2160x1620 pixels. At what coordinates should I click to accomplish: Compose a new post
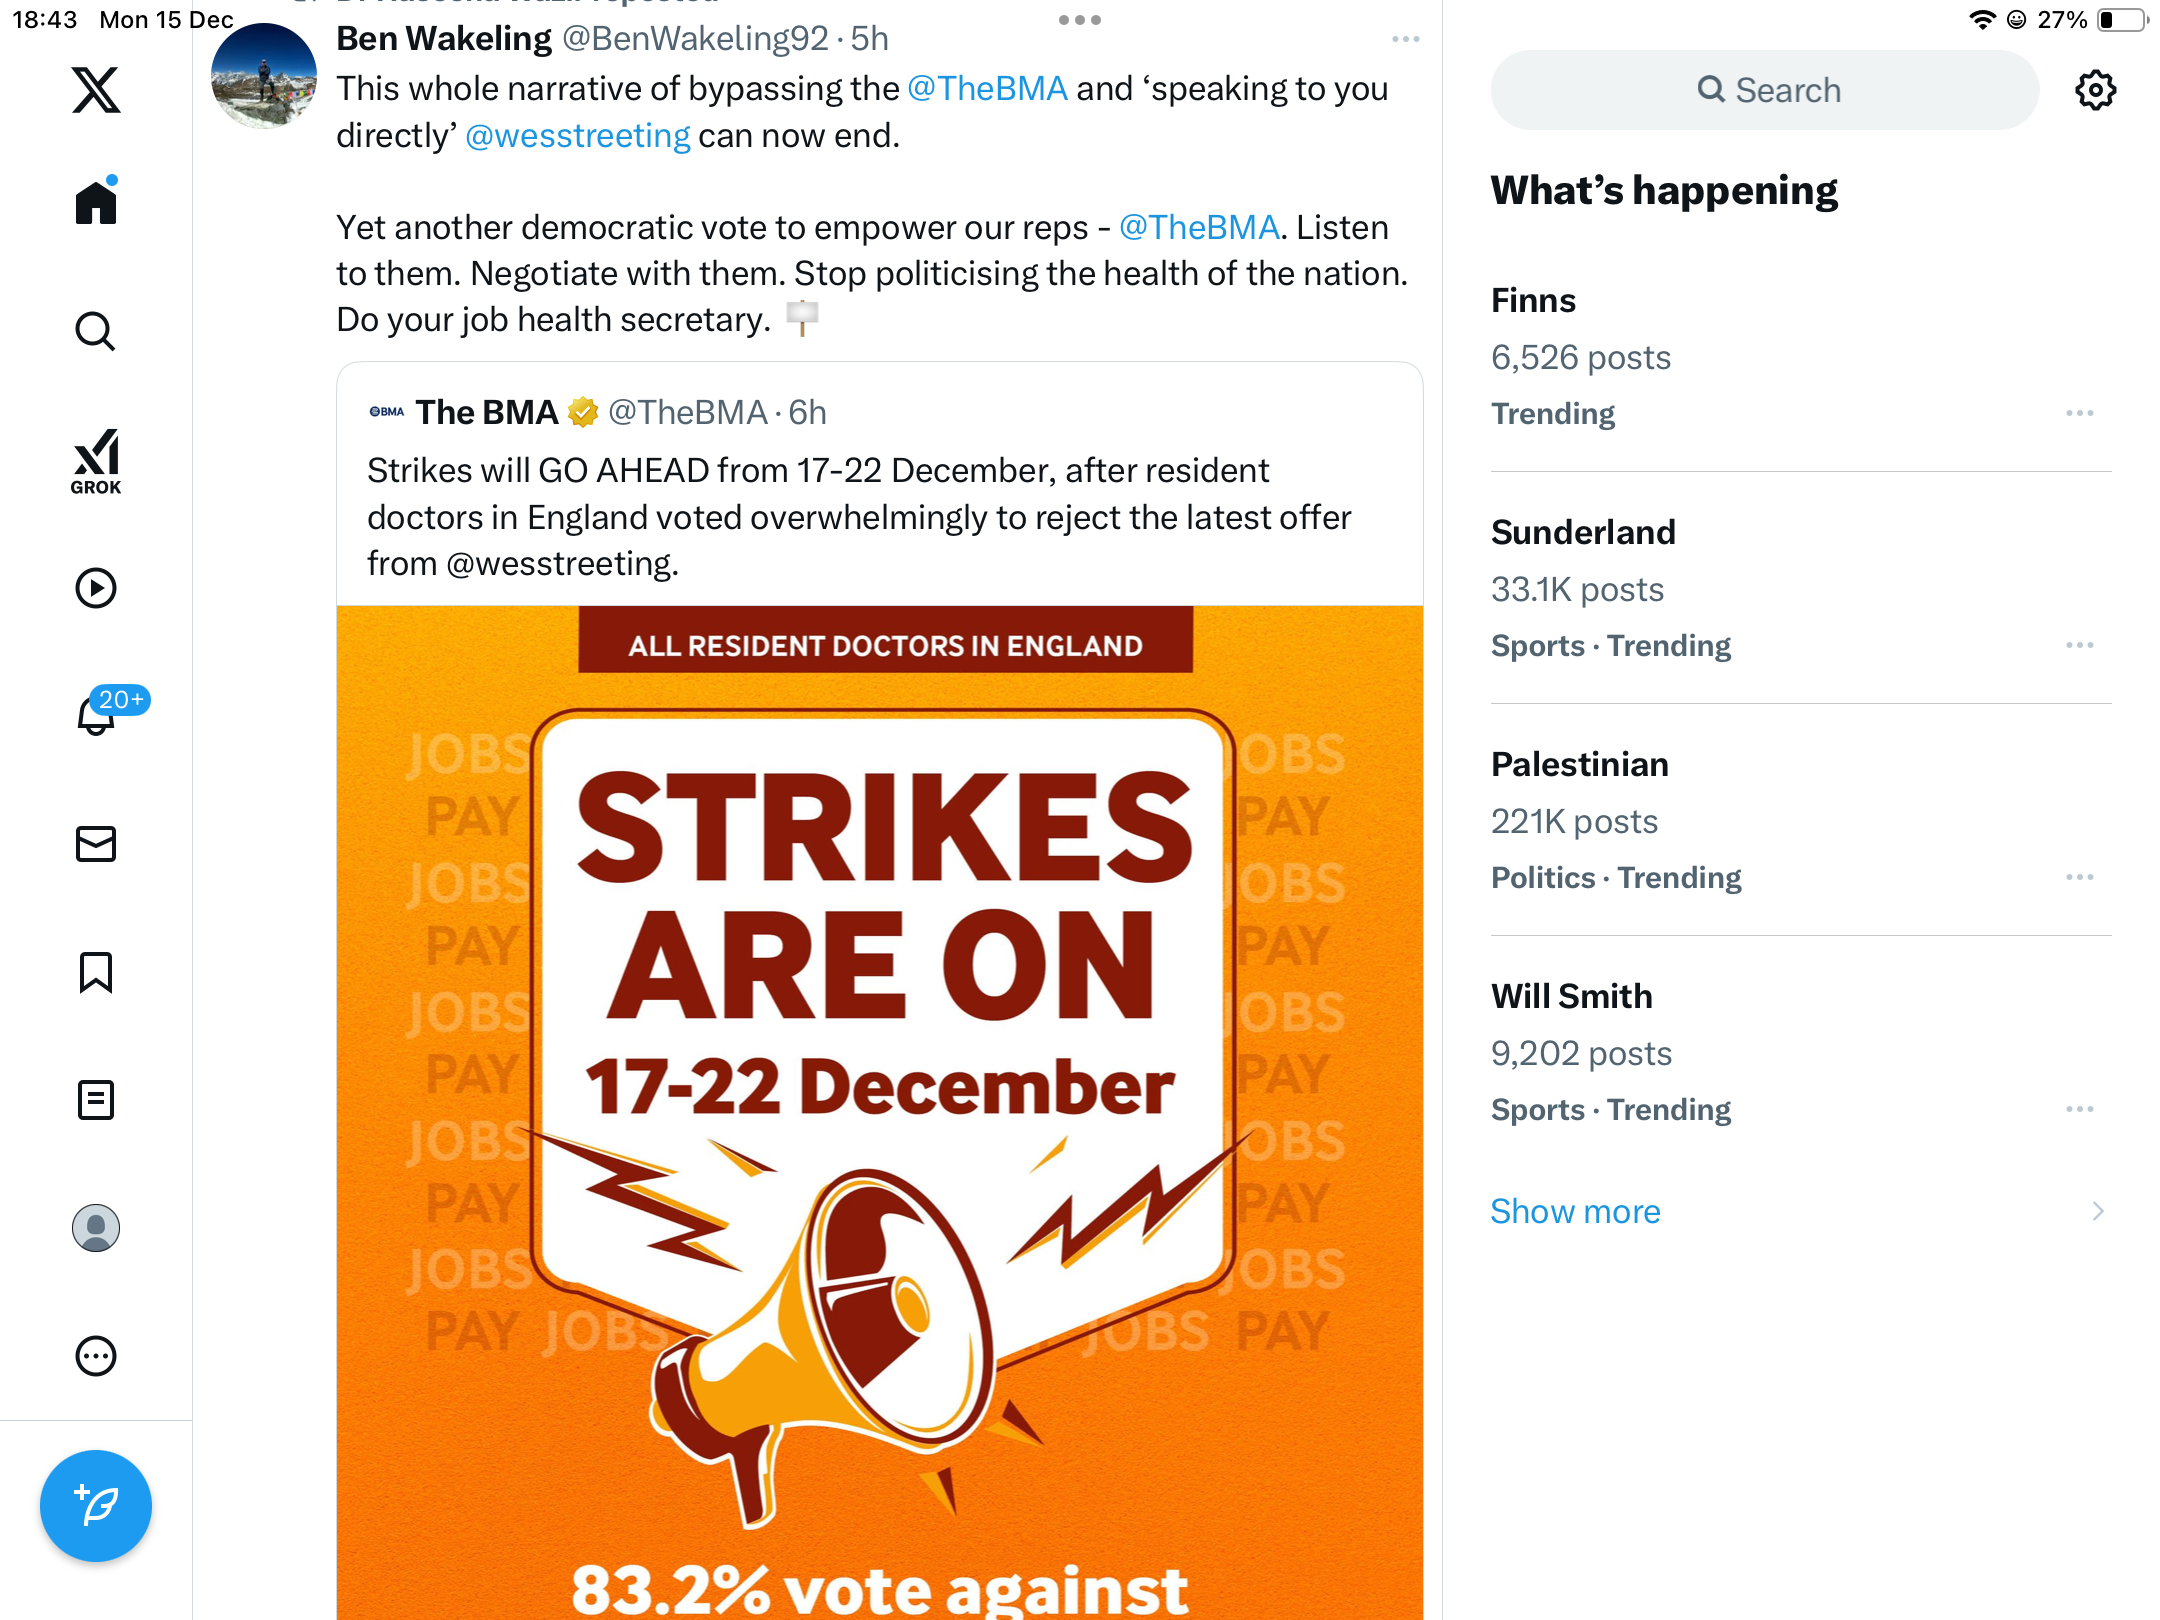pos(96,1505)
